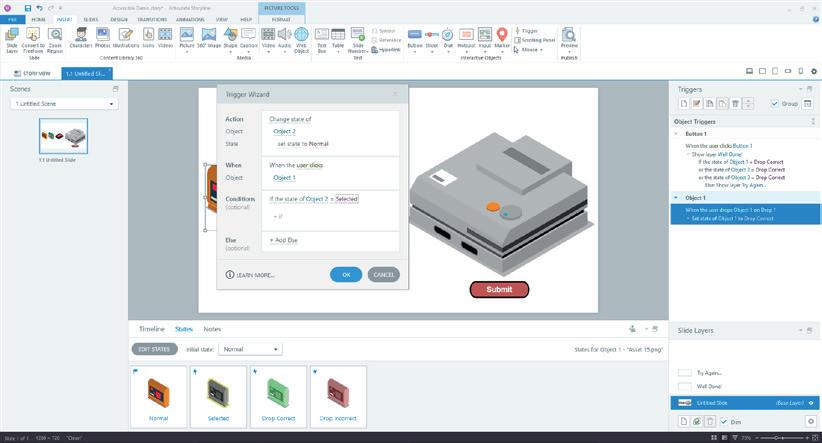The image size is (822, 443).
Task: Click Convert to Freeform icon
Action: pyautogui.click(x=33, y=40)
